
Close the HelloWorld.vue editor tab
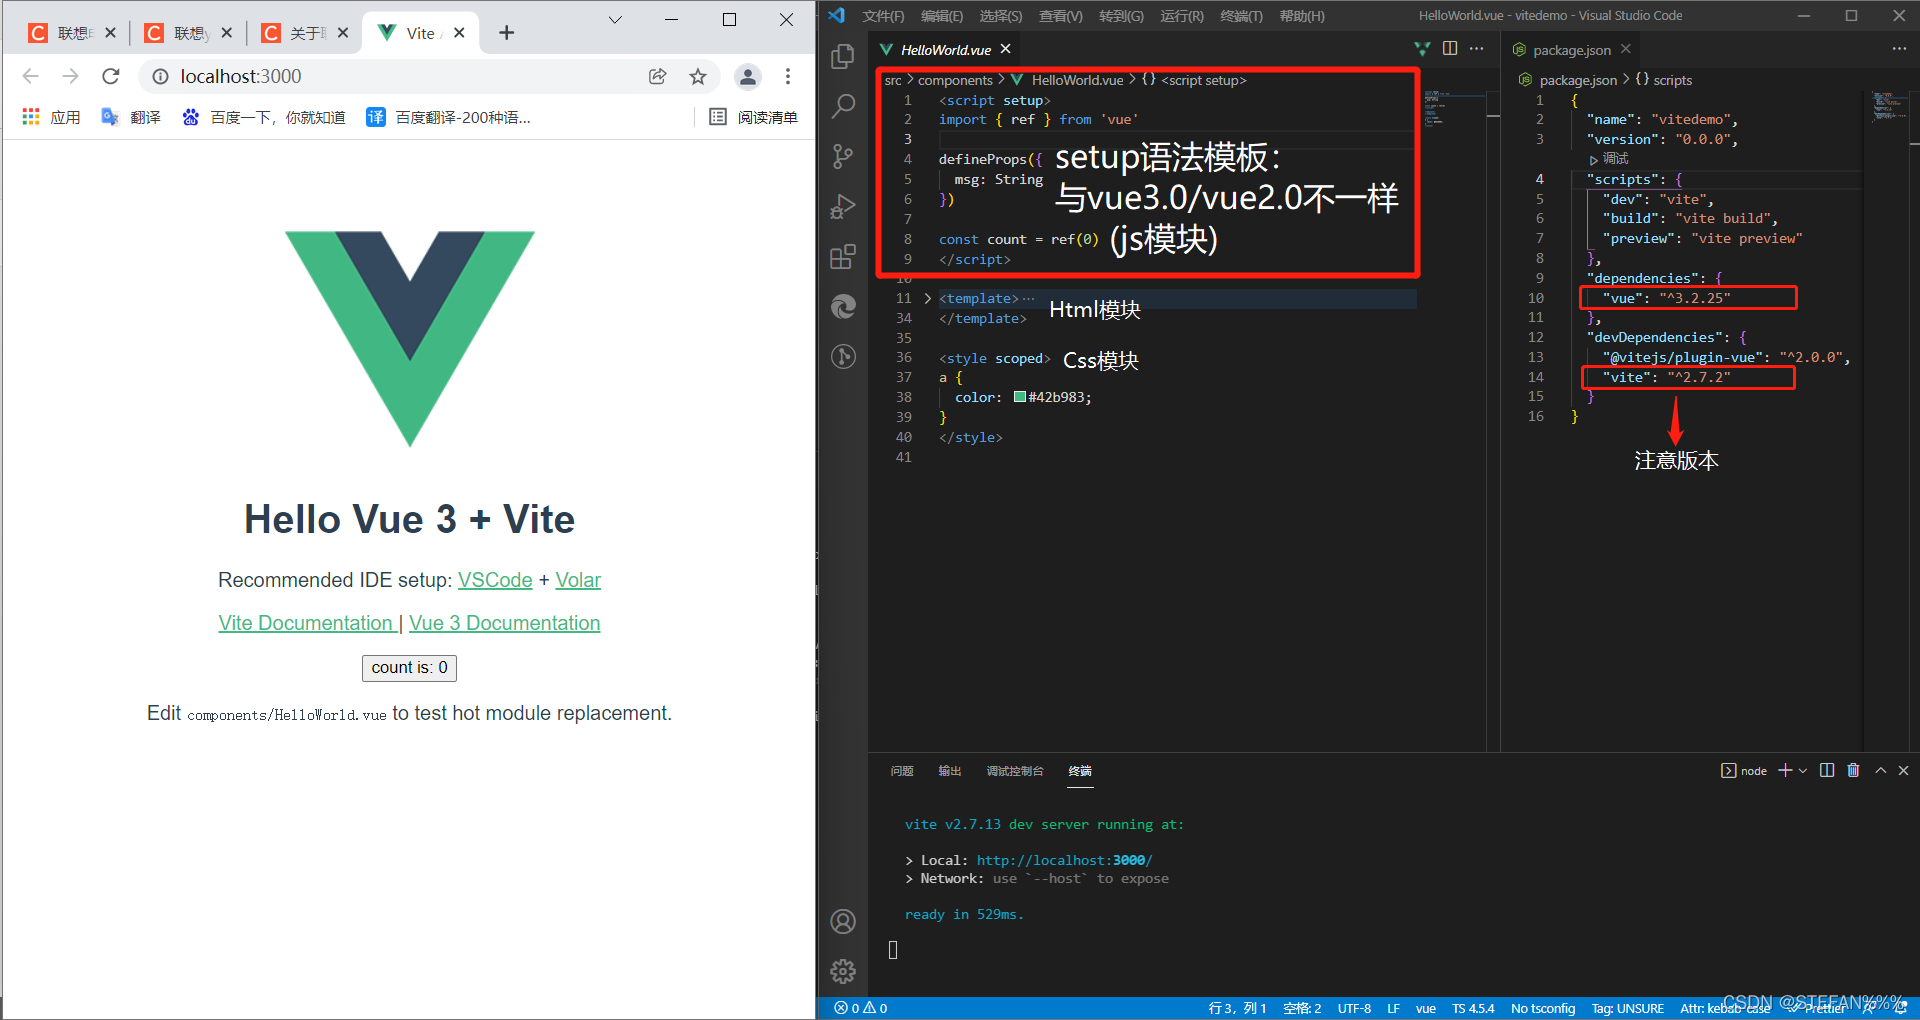pos(1006,49)
